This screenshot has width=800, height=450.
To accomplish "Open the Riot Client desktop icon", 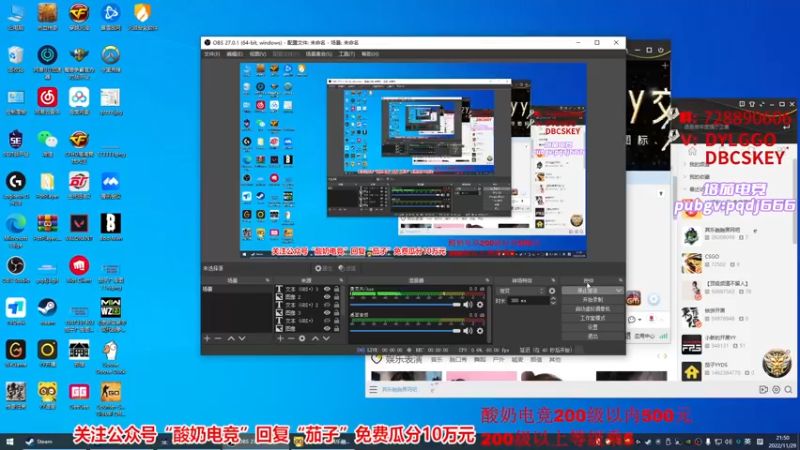I will (79, 269).
